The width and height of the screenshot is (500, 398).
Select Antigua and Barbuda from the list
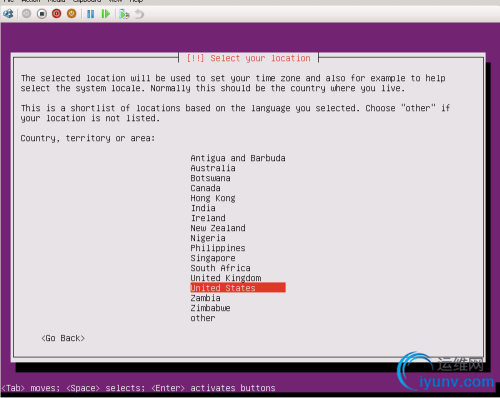tap(238, 158)
